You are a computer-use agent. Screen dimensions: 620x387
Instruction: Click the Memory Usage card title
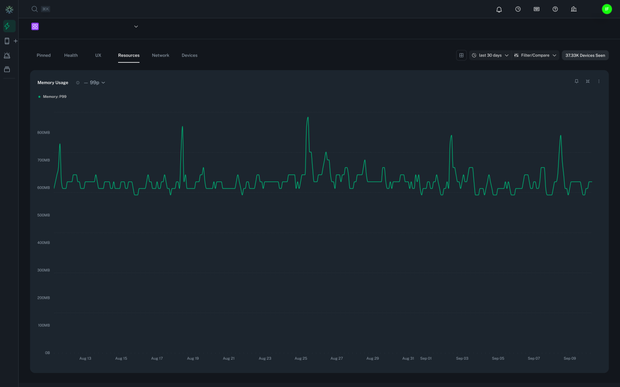coord(53,83)
